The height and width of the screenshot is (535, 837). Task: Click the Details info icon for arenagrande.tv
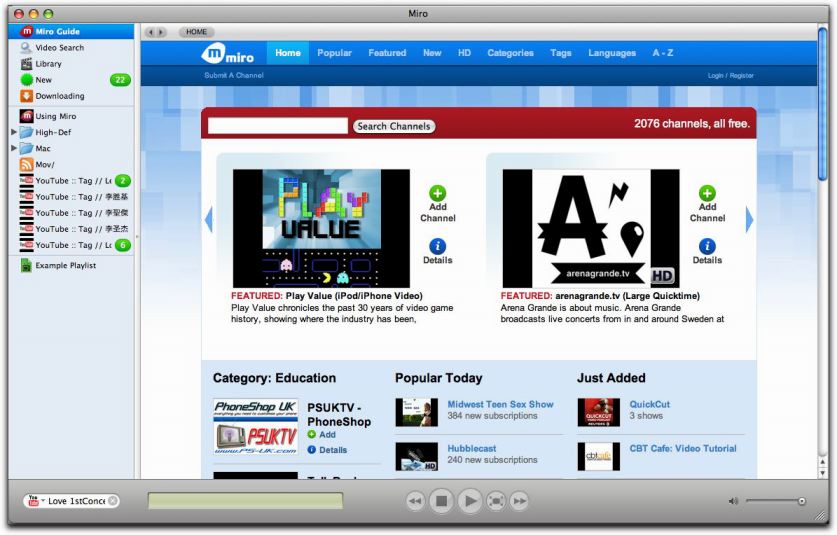click(x=707, y=246)
